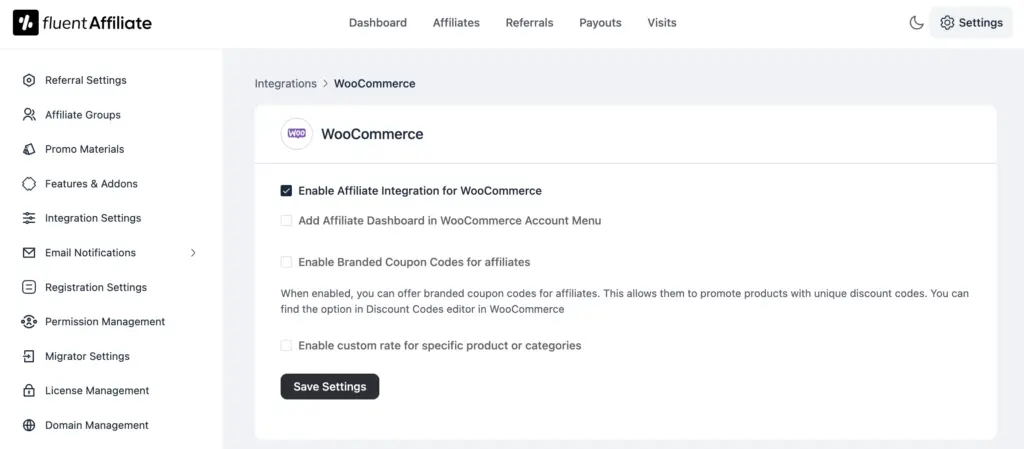Viewport: 1024px width, 449px height.
Task: Open the Payouts tab
Action: click(600, 23)
